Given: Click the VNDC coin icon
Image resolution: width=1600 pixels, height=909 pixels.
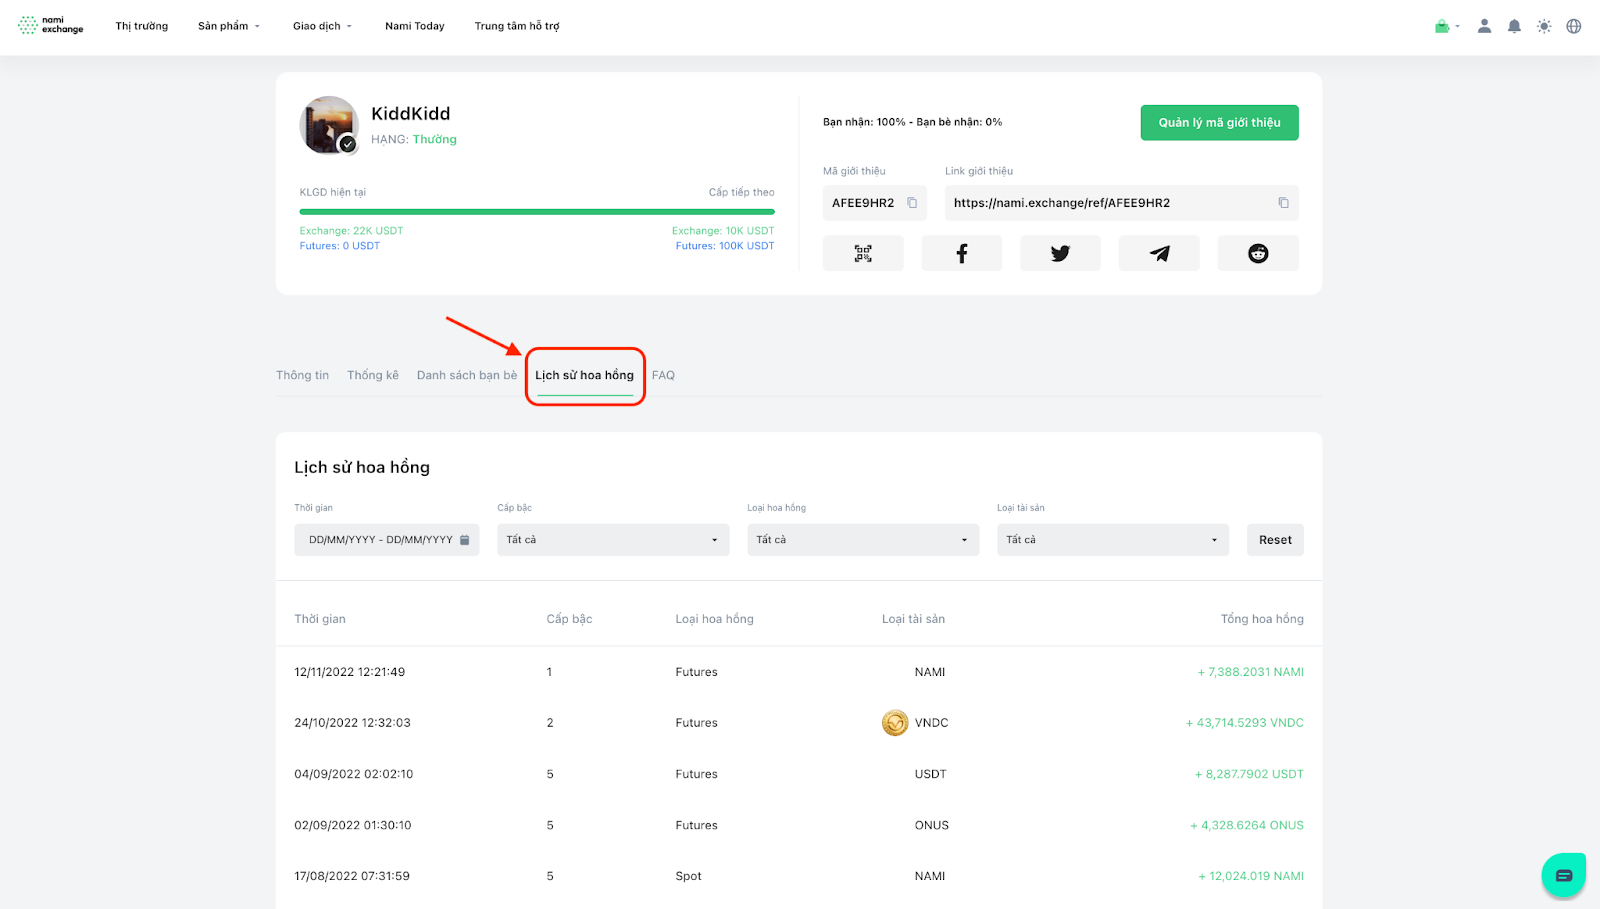Looking at the screenshot, I should pos(895,722).
